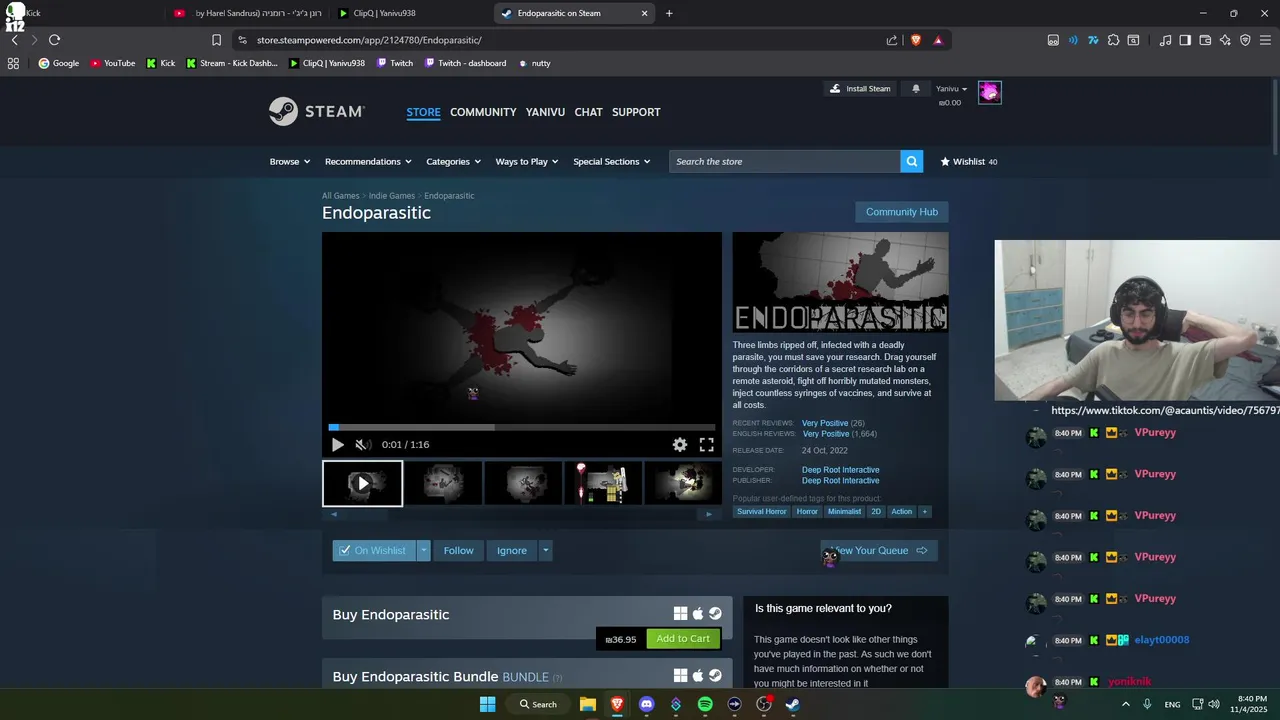The height and width of the screenshot is (720, 1280).
Task: Open the Indie Games breadcrumb
Action: [x=392, y=196]
